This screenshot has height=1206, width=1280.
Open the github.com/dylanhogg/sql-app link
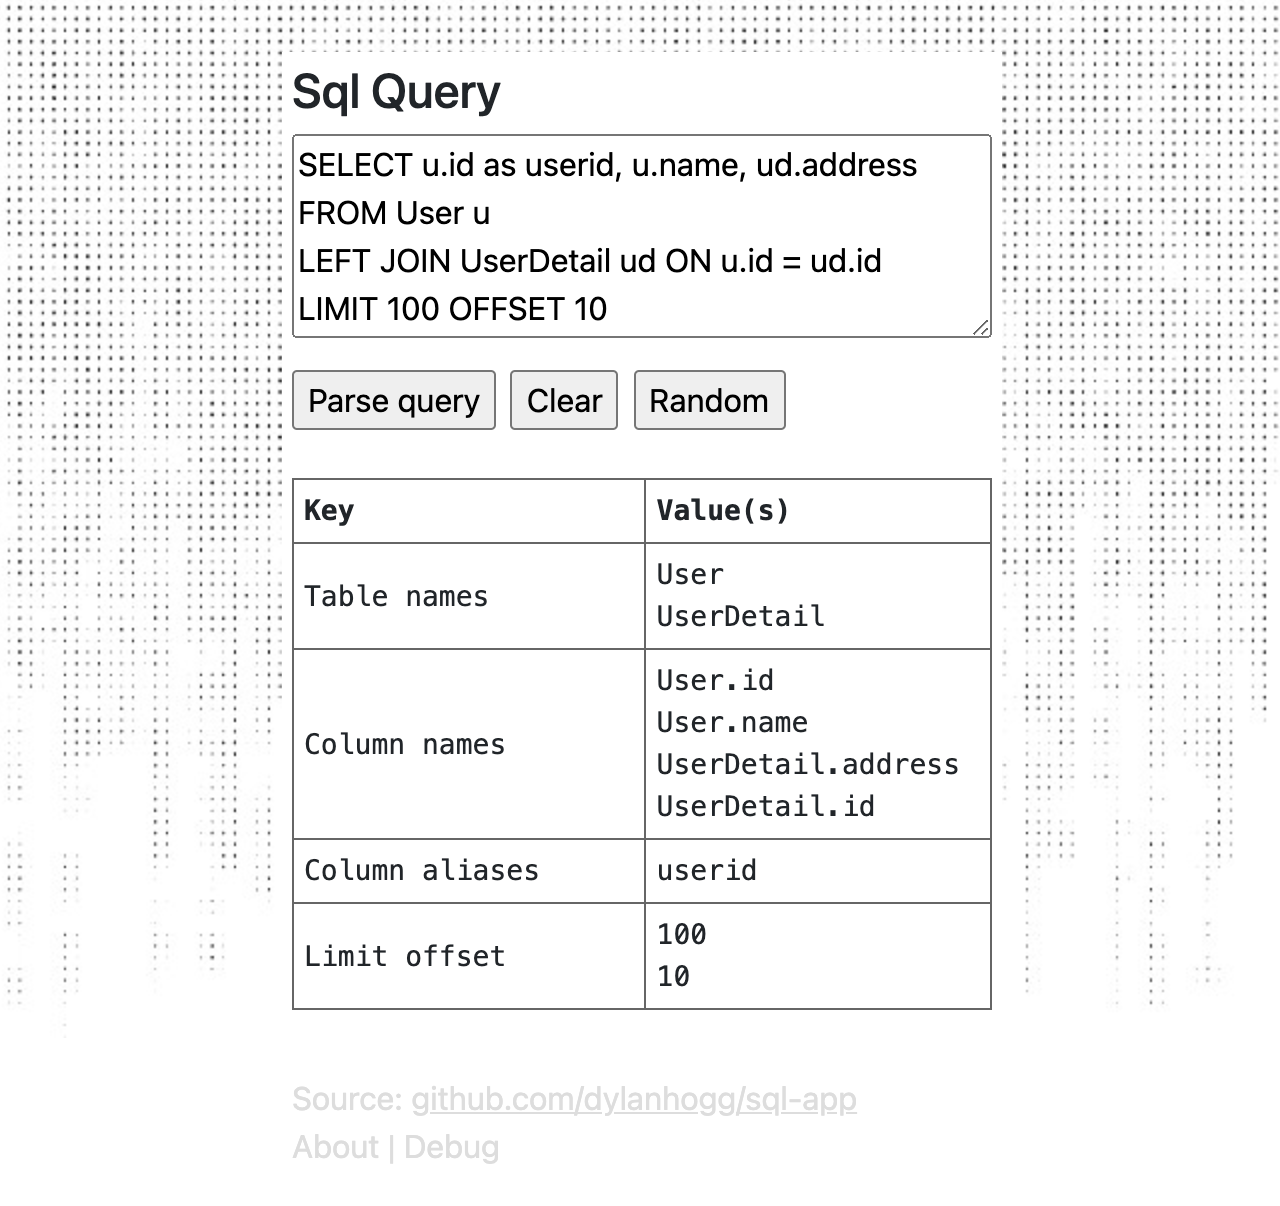[x=634, y=1099]
